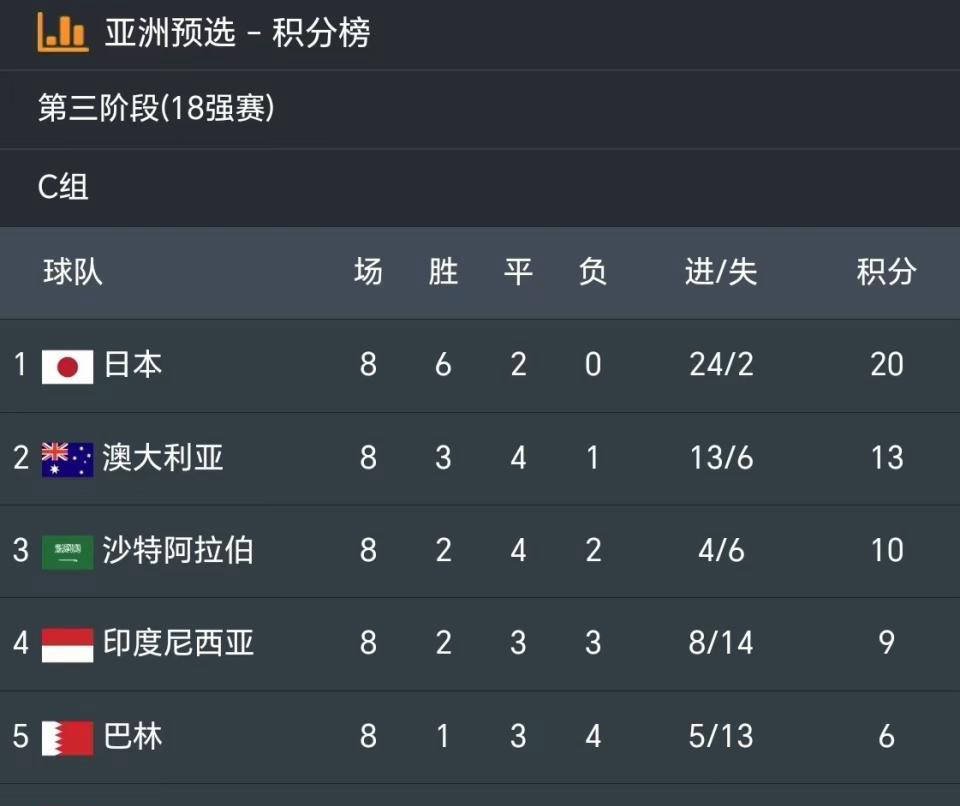Expand the 第三阶段(18强赛) stage selector

point(480,109)
